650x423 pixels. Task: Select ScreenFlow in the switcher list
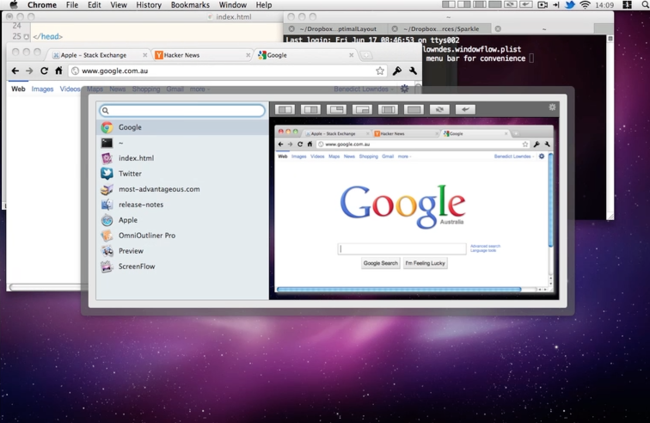click(182, 266)
